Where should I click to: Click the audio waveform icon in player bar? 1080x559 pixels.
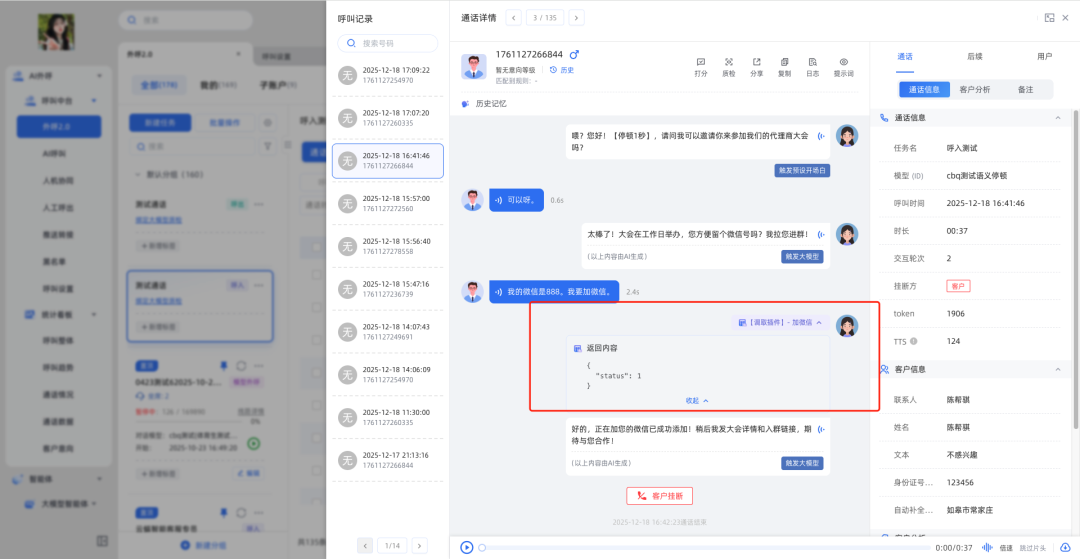[987, 547]
